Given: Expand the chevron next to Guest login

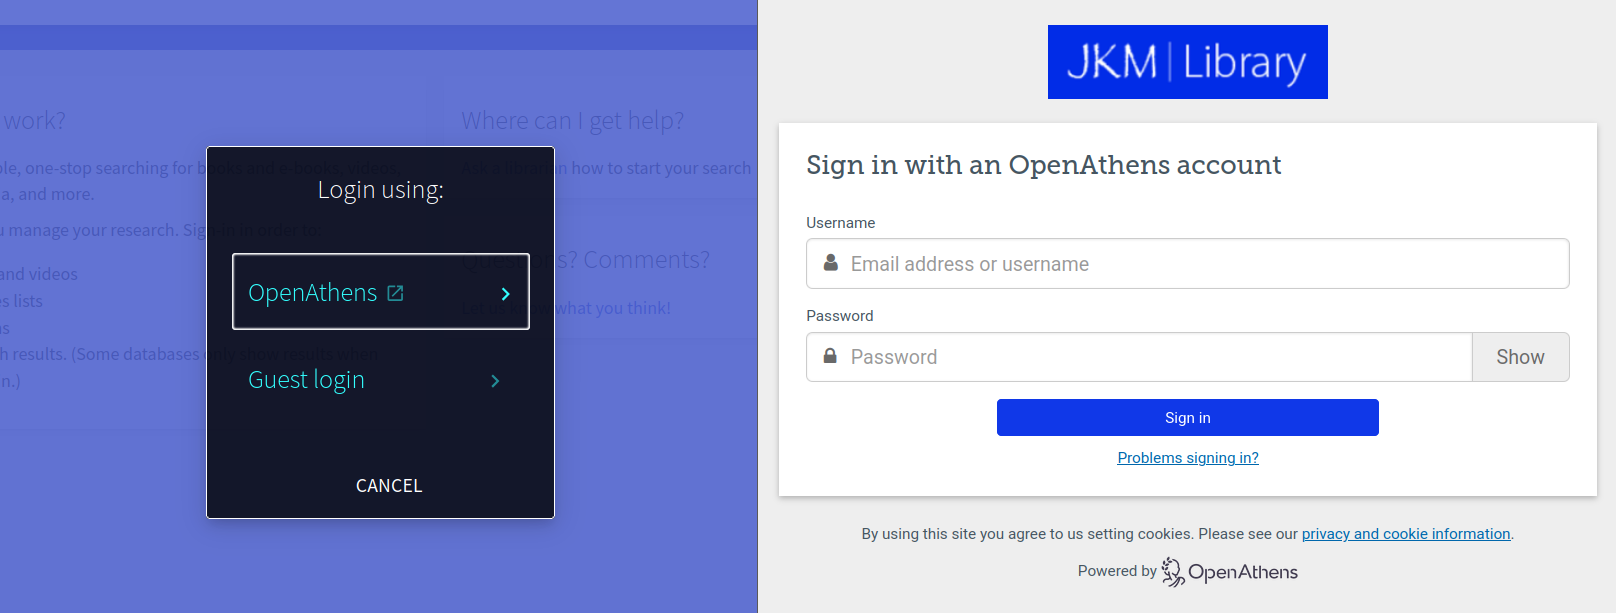Looking at the screenshot, I should 493,380.
